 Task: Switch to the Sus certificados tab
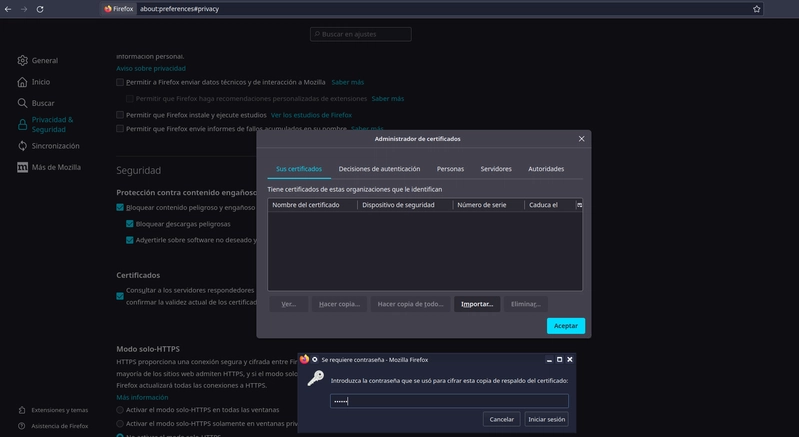tap(299, 169)
